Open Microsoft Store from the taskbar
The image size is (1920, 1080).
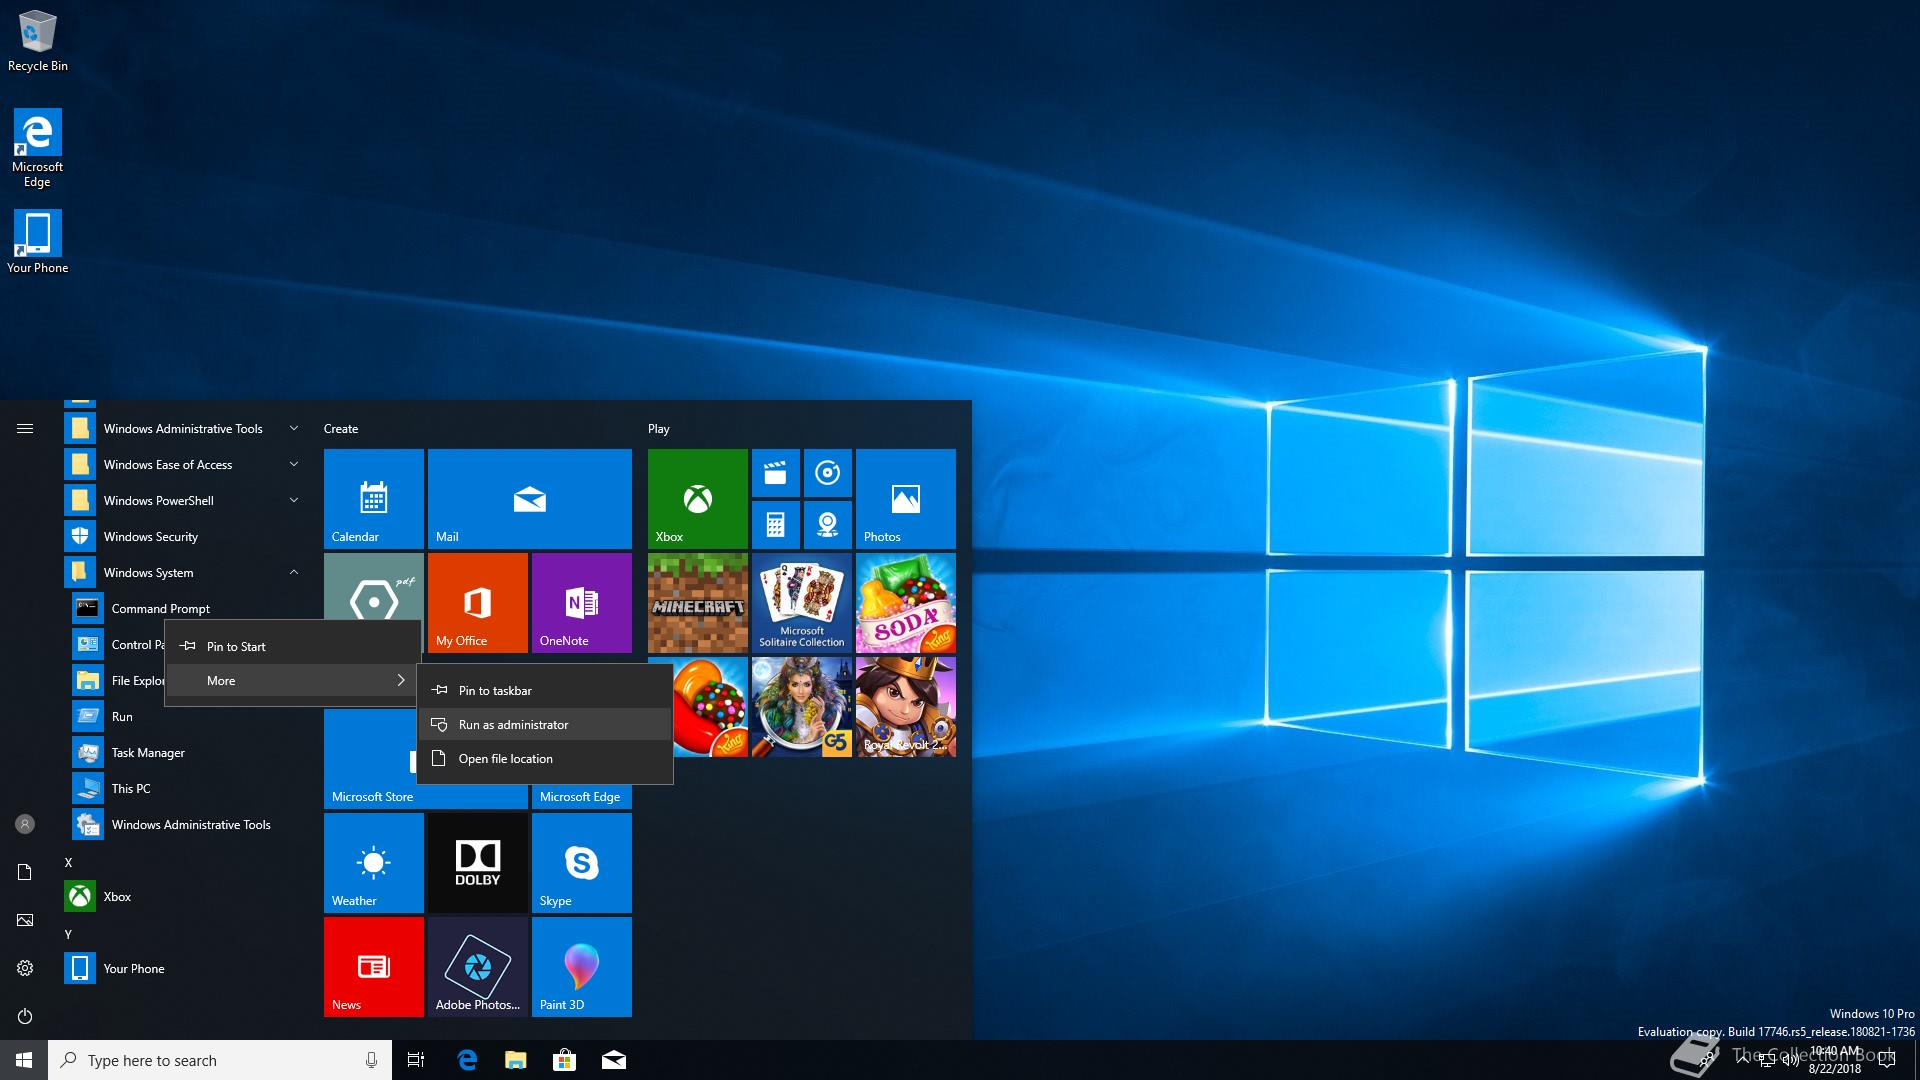564,1060
